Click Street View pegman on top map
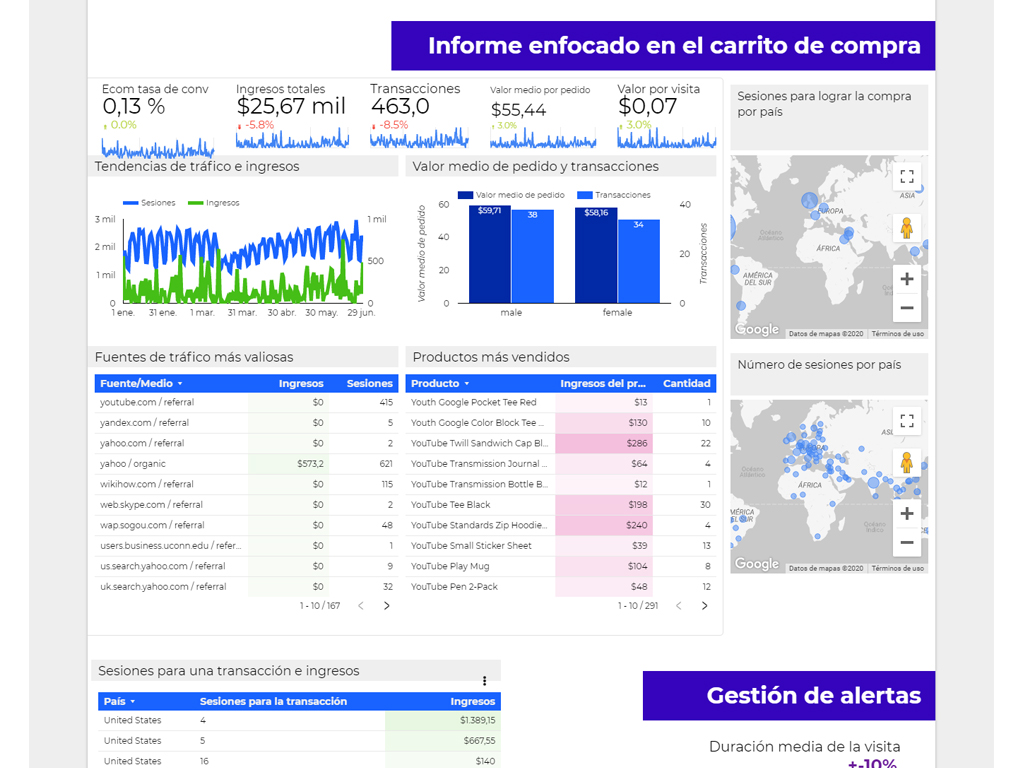Image resolution: width=1024 pixels, height=768 pixels. 906,228
